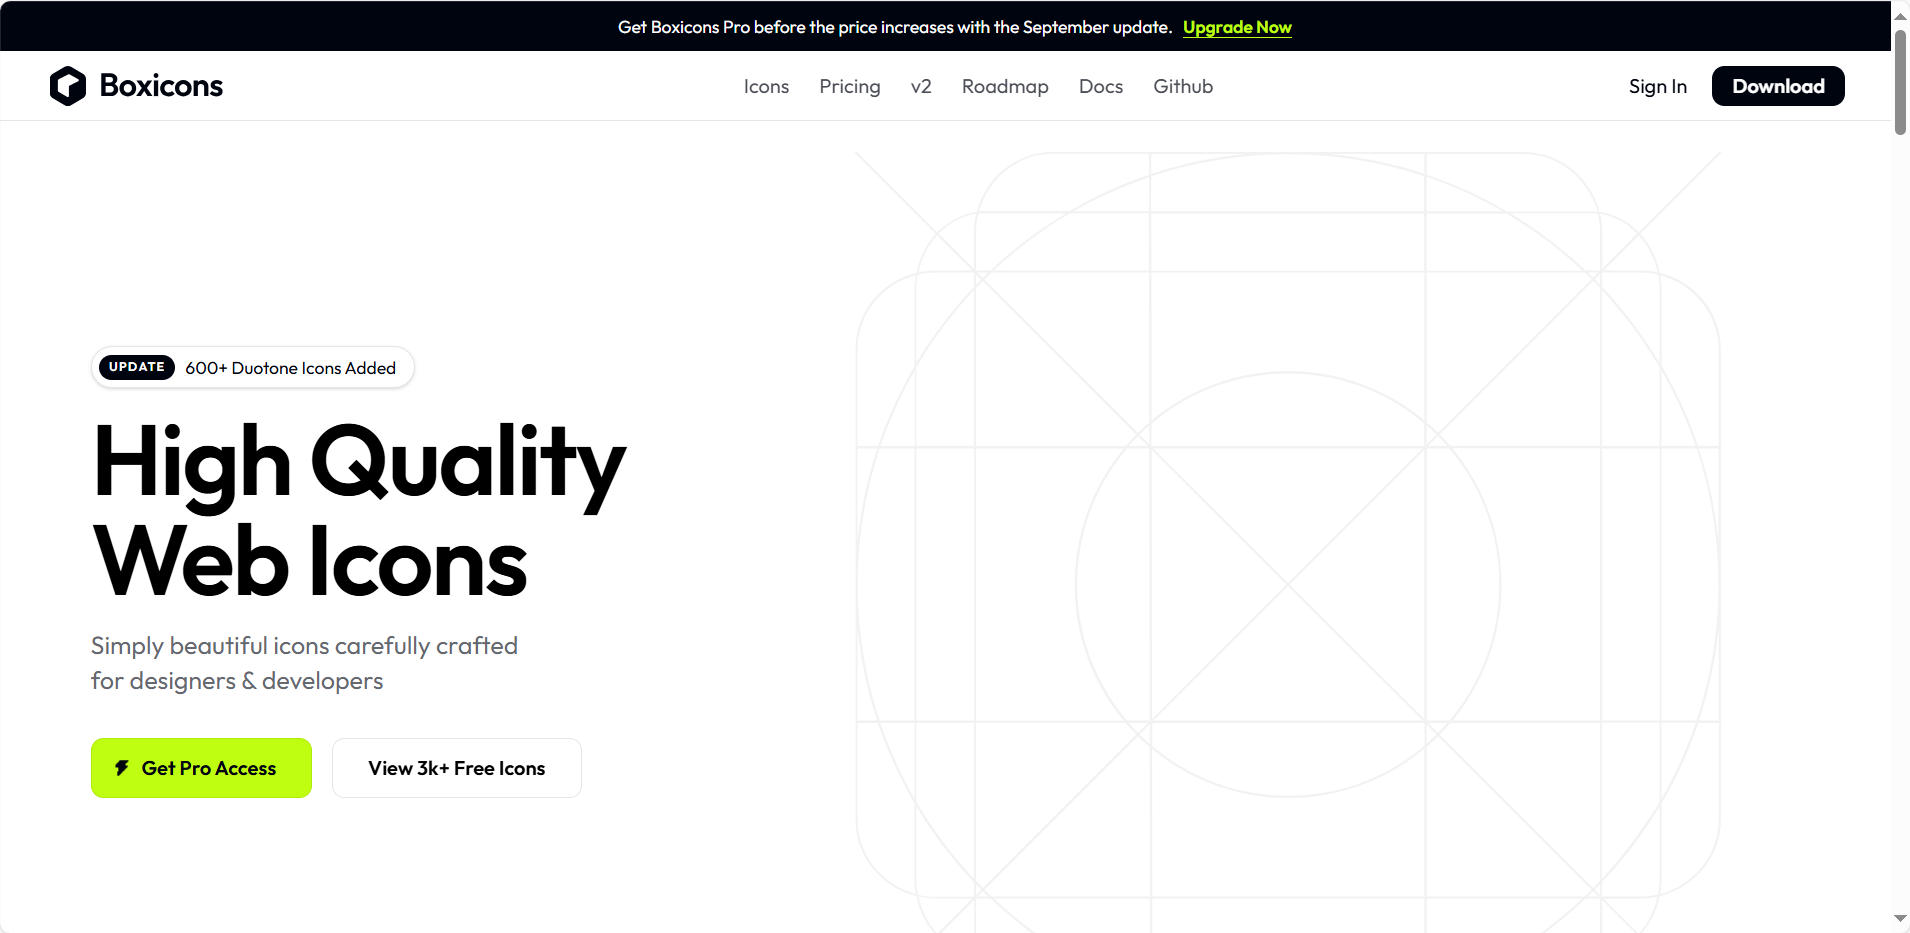Select the v2 navigation item
This screenshot has width=1910, height=933.
coord(921,87)
